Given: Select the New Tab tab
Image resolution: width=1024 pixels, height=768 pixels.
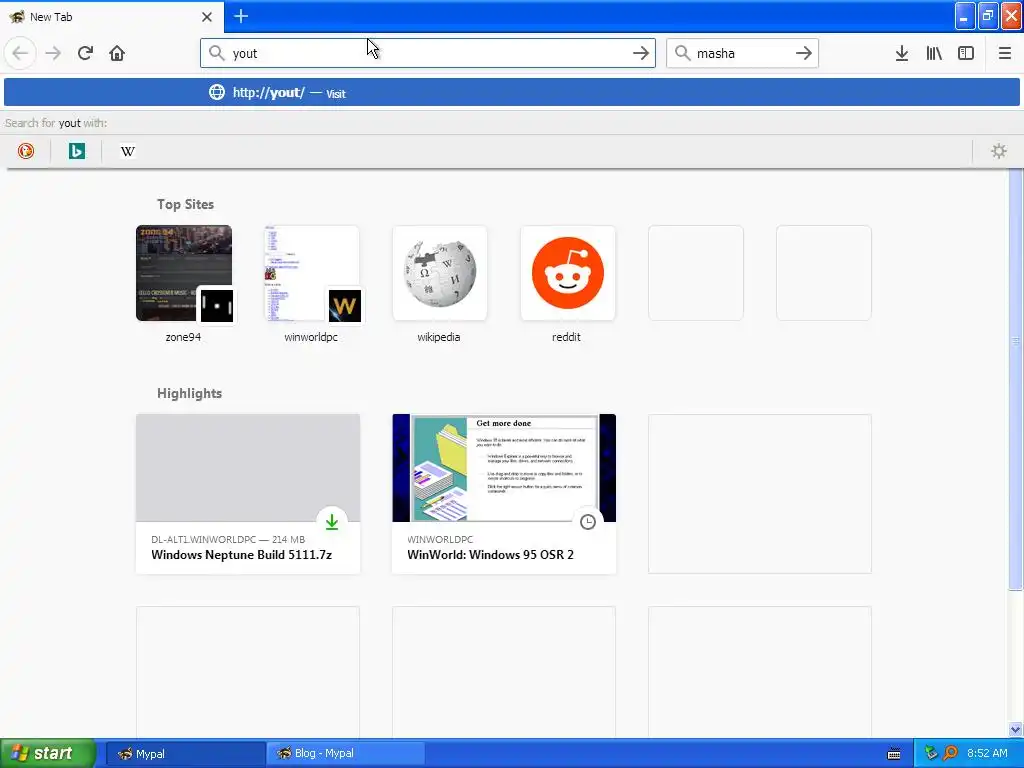Looking at the screenshot, I should (111, 17).
